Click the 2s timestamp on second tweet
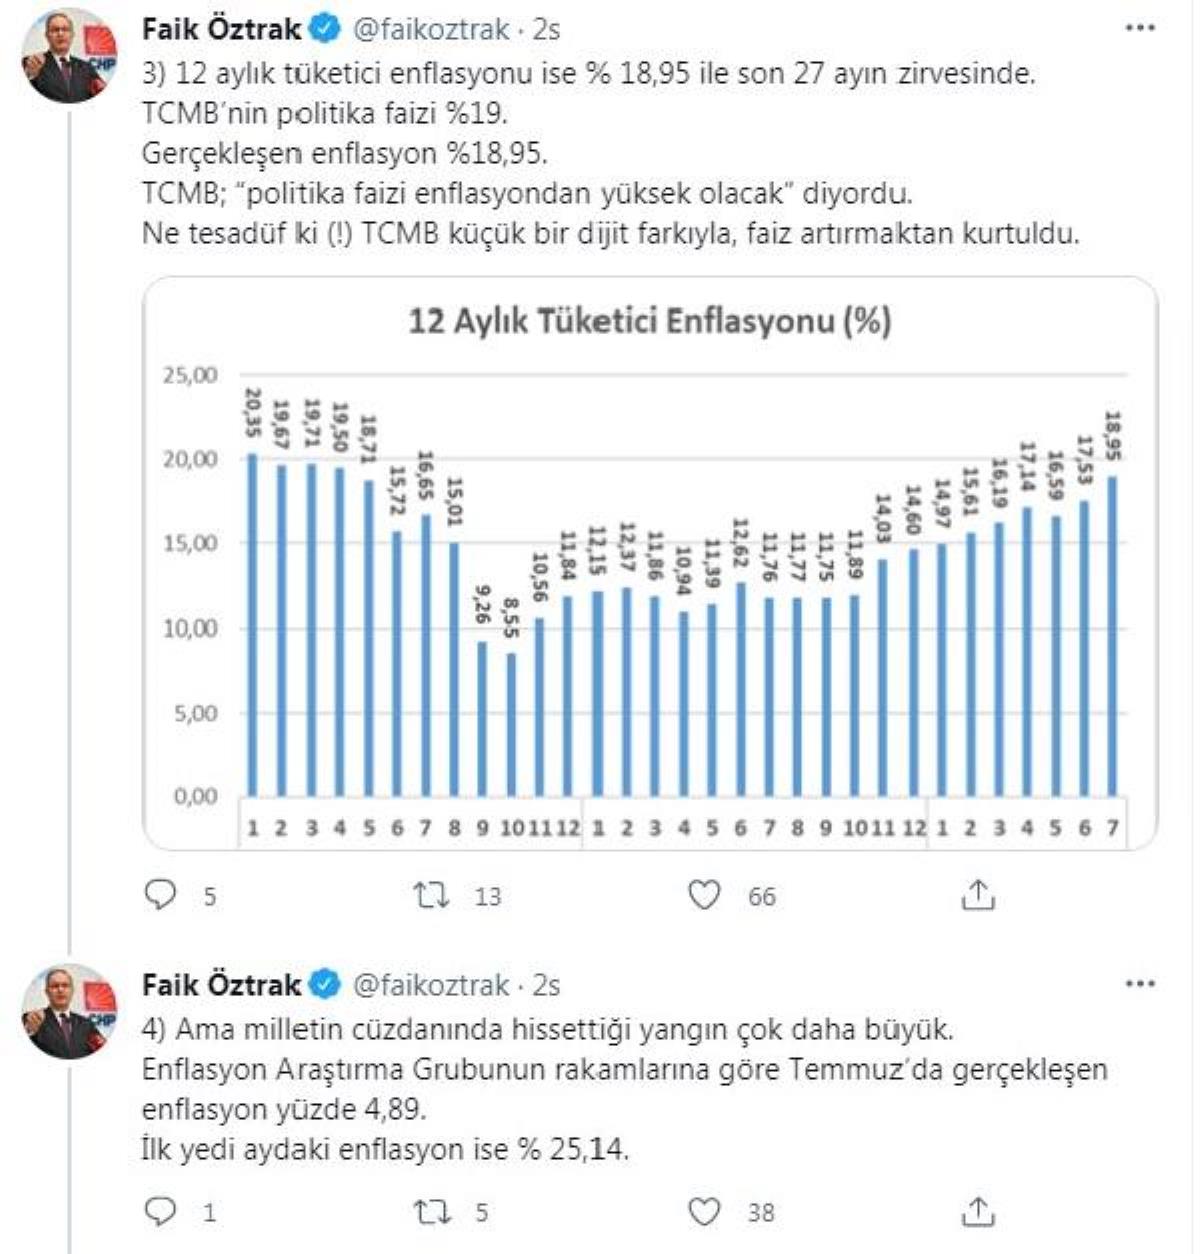This screenshot has width=1200, height=1254. tap(546, 985)
